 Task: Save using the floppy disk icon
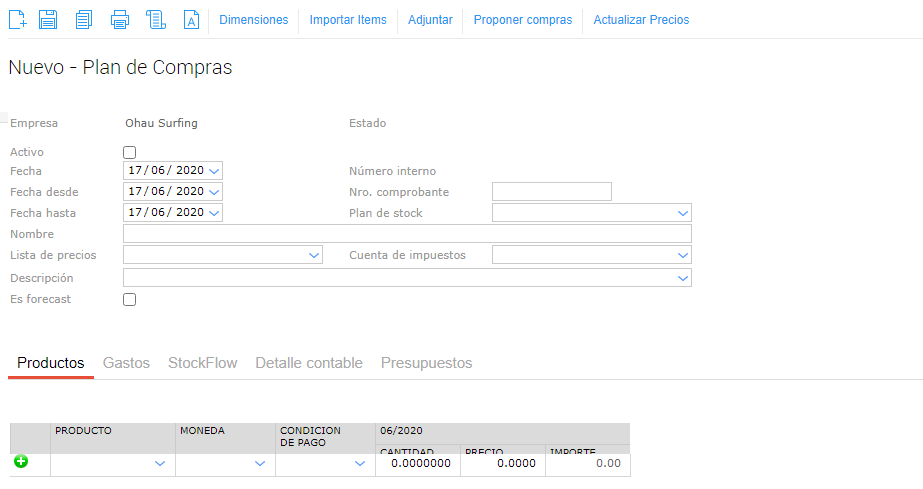pyautogui.click(x=48, y=20)
